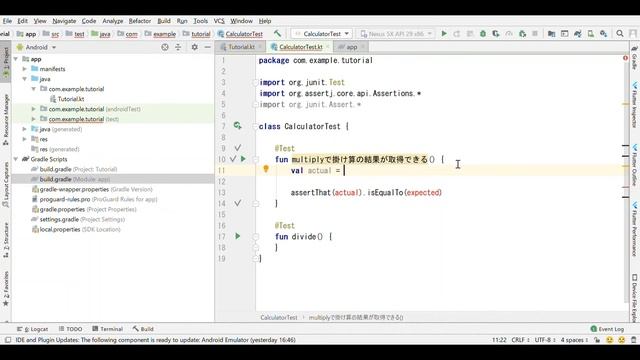640x360 pixels.
Task: Open the Android view selector dropdown
Action: point(36,47)
